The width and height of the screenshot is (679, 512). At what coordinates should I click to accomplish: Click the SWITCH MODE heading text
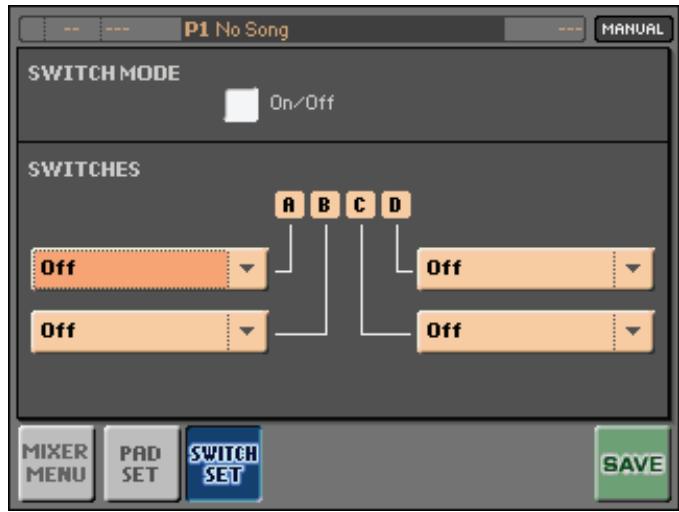104,73
